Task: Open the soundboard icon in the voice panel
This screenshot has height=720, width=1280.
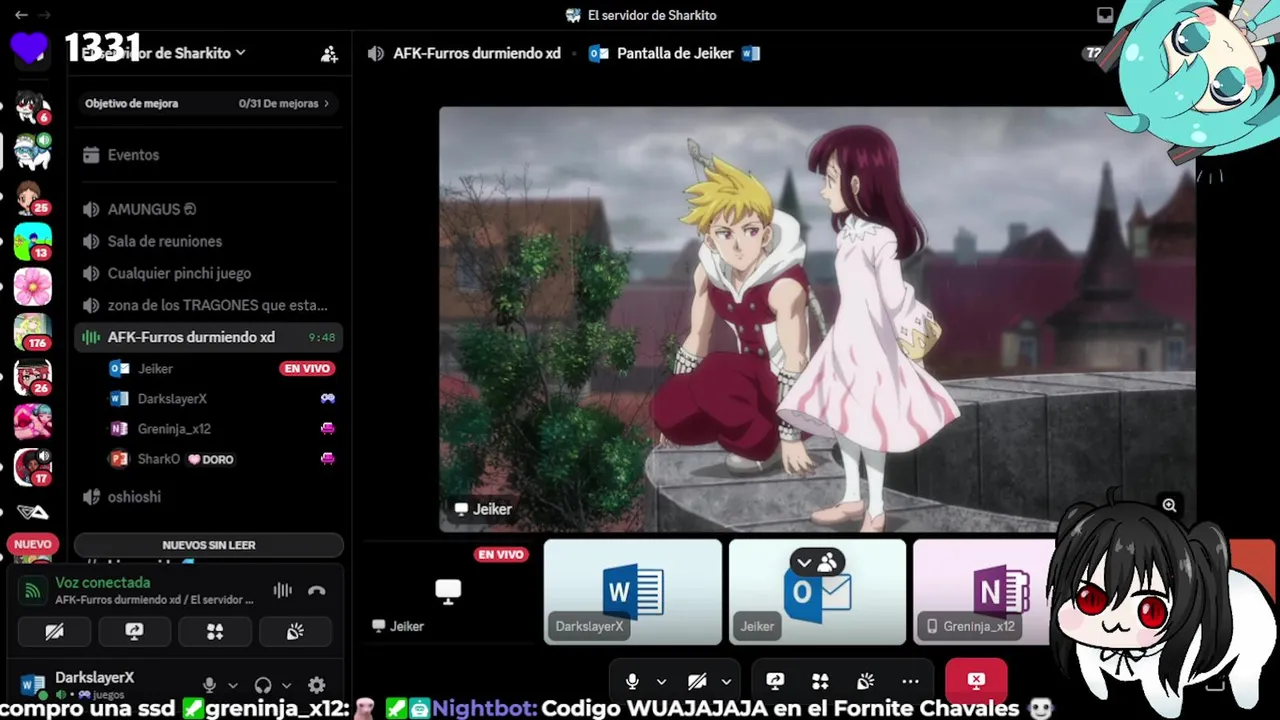Action: click(295, 631)
